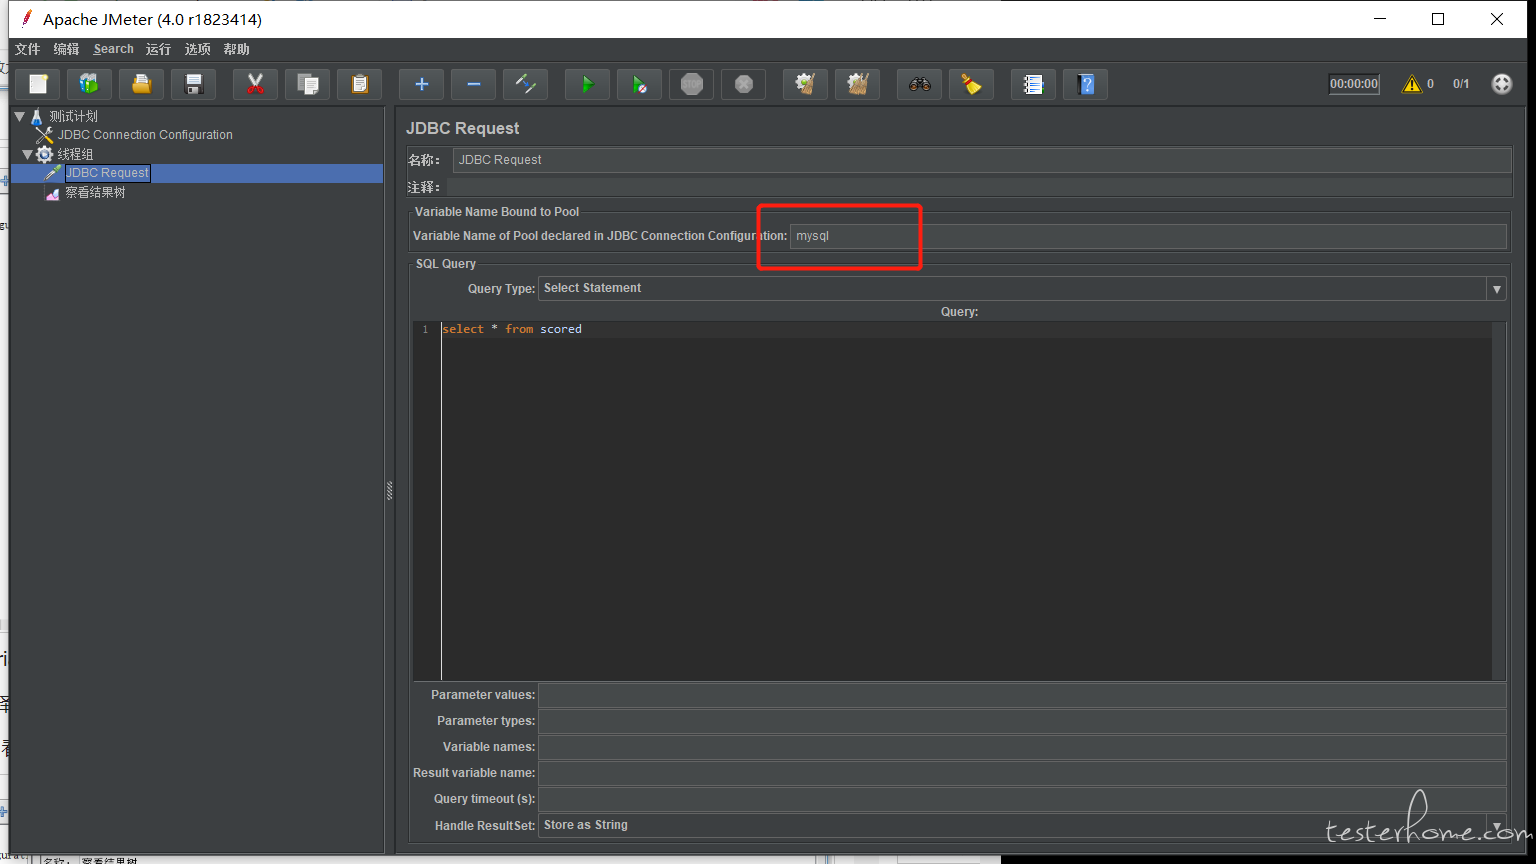Select JDBC Connection Configuration in tree
The image size is (1536, 864).
pos(145,135)
